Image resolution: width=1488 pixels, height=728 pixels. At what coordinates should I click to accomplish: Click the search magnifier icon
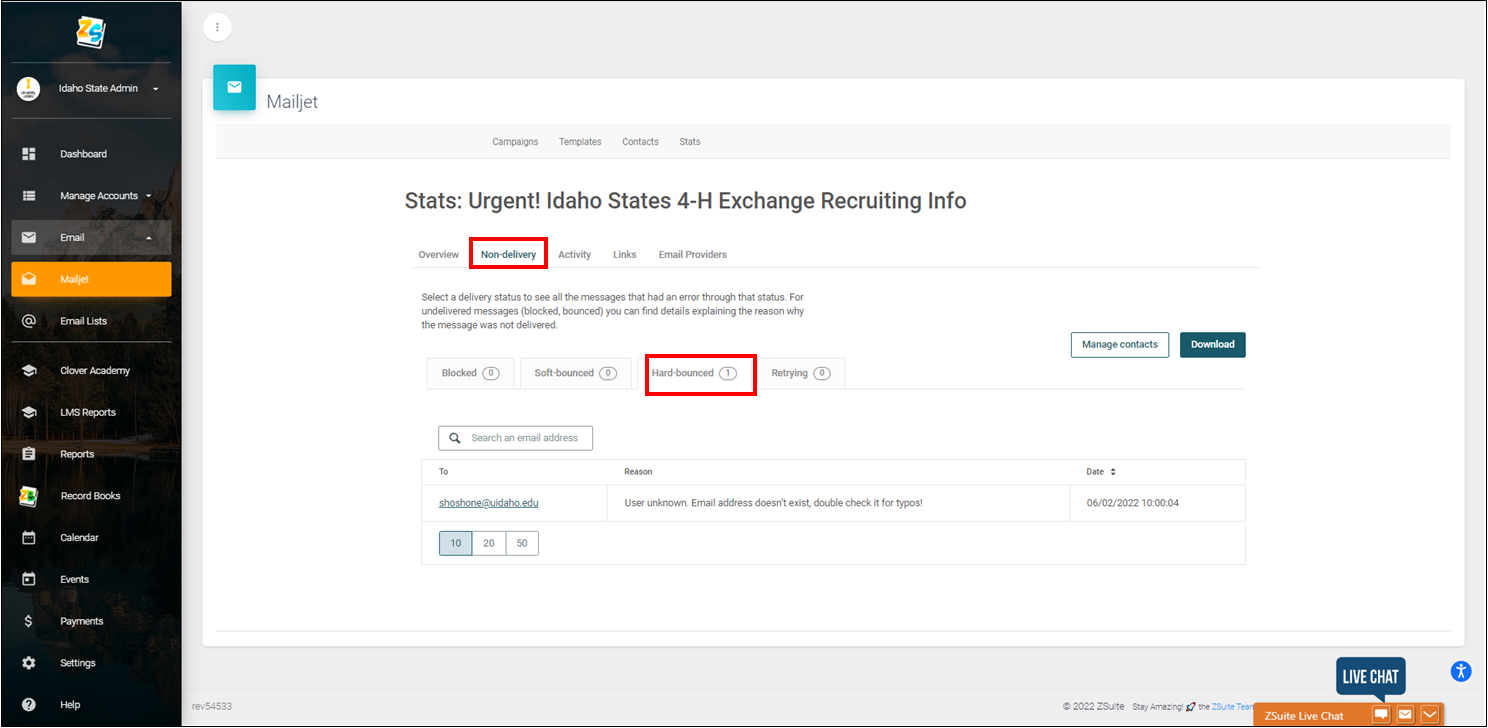pyautogui.click(x=455, y=438)
